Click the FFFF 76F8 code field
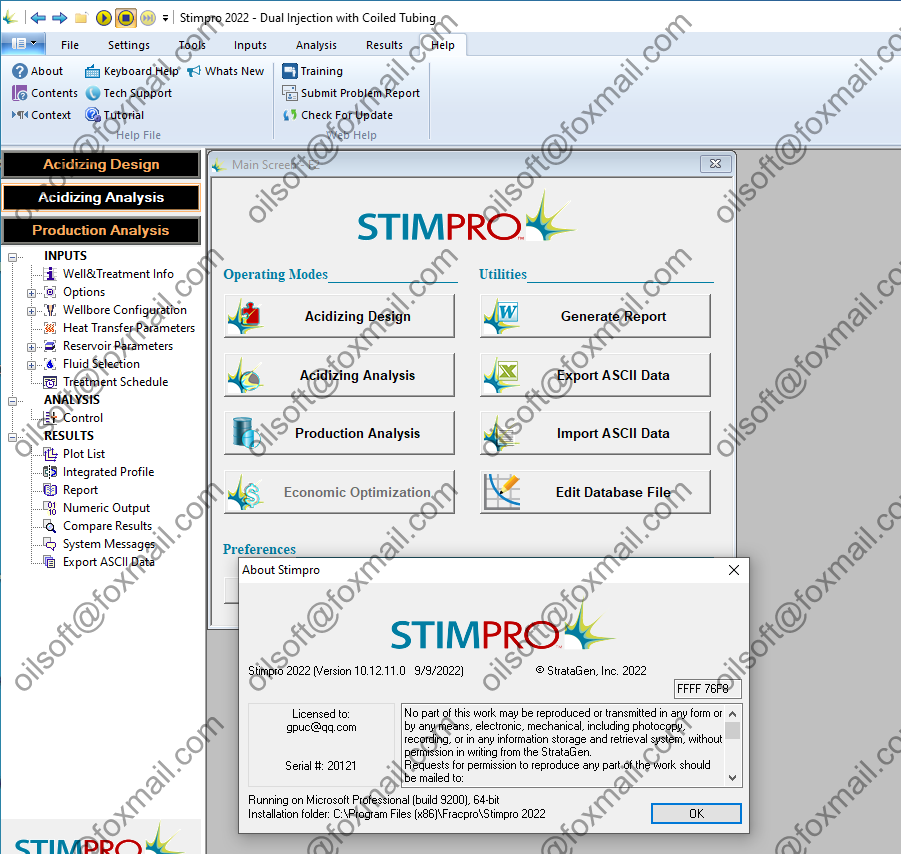This screenshot has width=901, height=854. (707, 688)
